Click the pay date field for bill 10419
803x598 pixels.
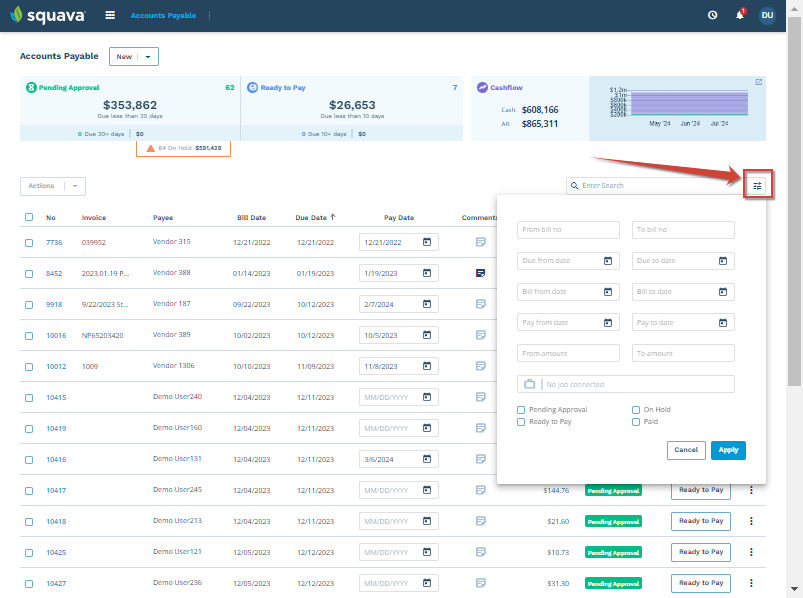point(399,428)
